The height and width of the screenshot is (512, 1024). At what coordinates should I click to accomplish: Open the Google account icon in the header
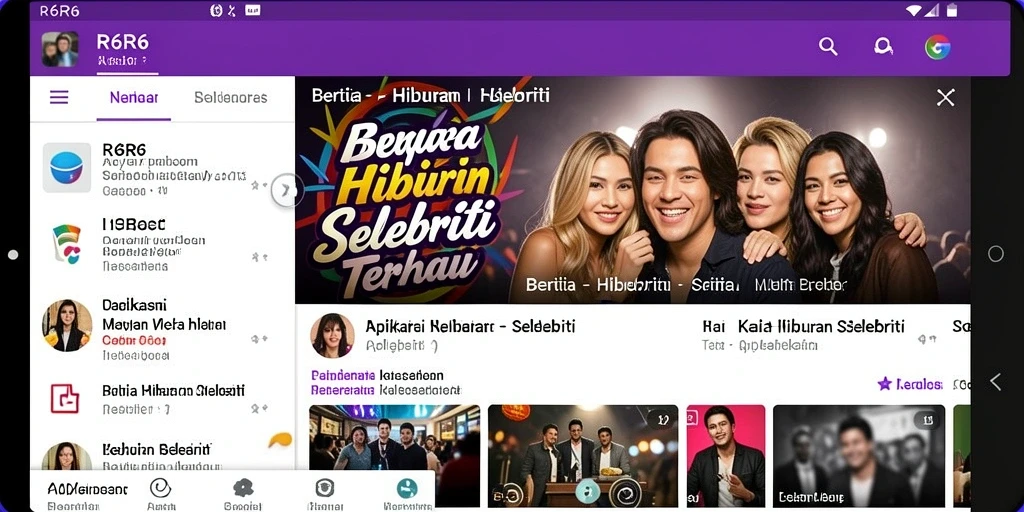click(x=937, y=47)
